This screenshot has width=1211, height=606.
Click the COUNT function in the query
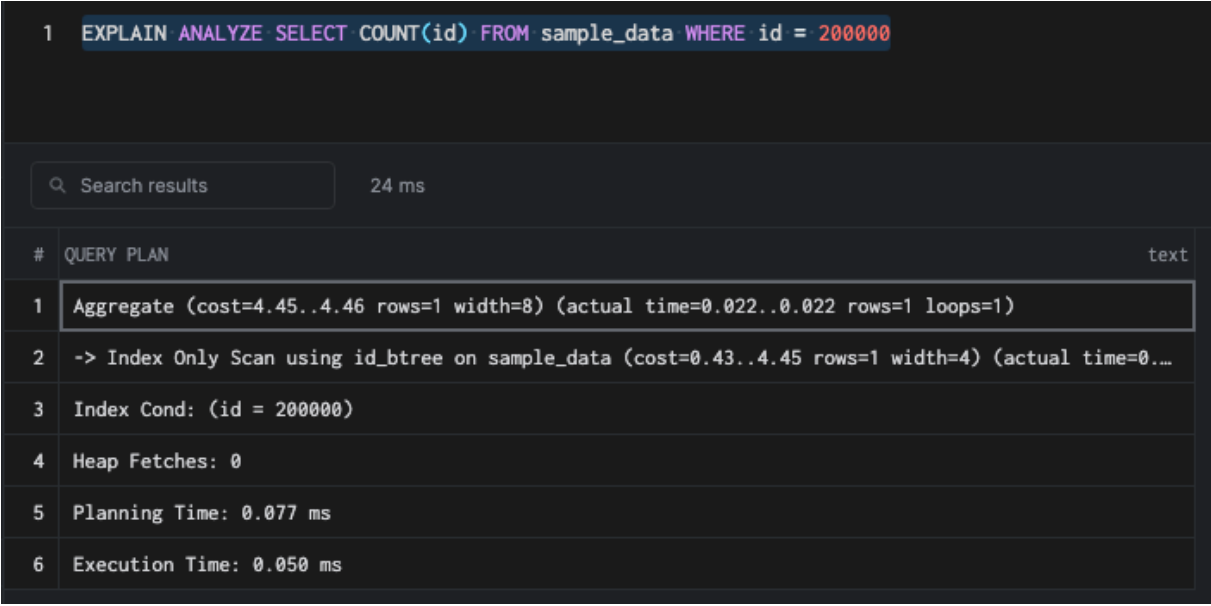click(388, 33)
